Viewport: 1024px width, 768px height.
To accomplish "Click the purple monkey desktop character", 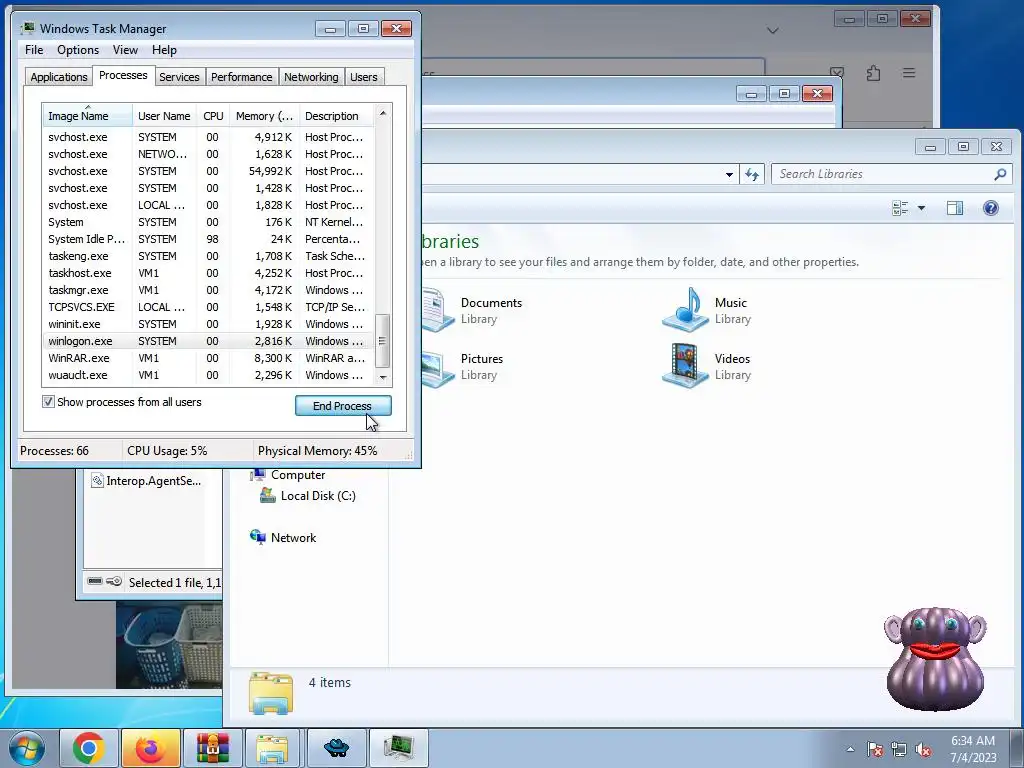I will pyautogui.click(x=935, y=658).
